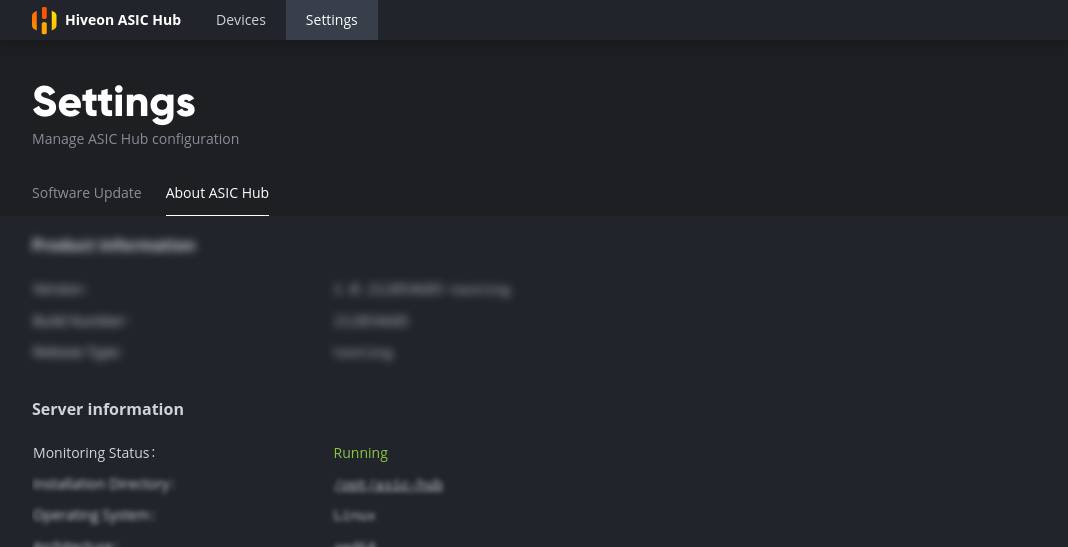This screenshot has height=547, width=1068.
Task: Select Settings in the top navigation bar
Action: [331, 20]
